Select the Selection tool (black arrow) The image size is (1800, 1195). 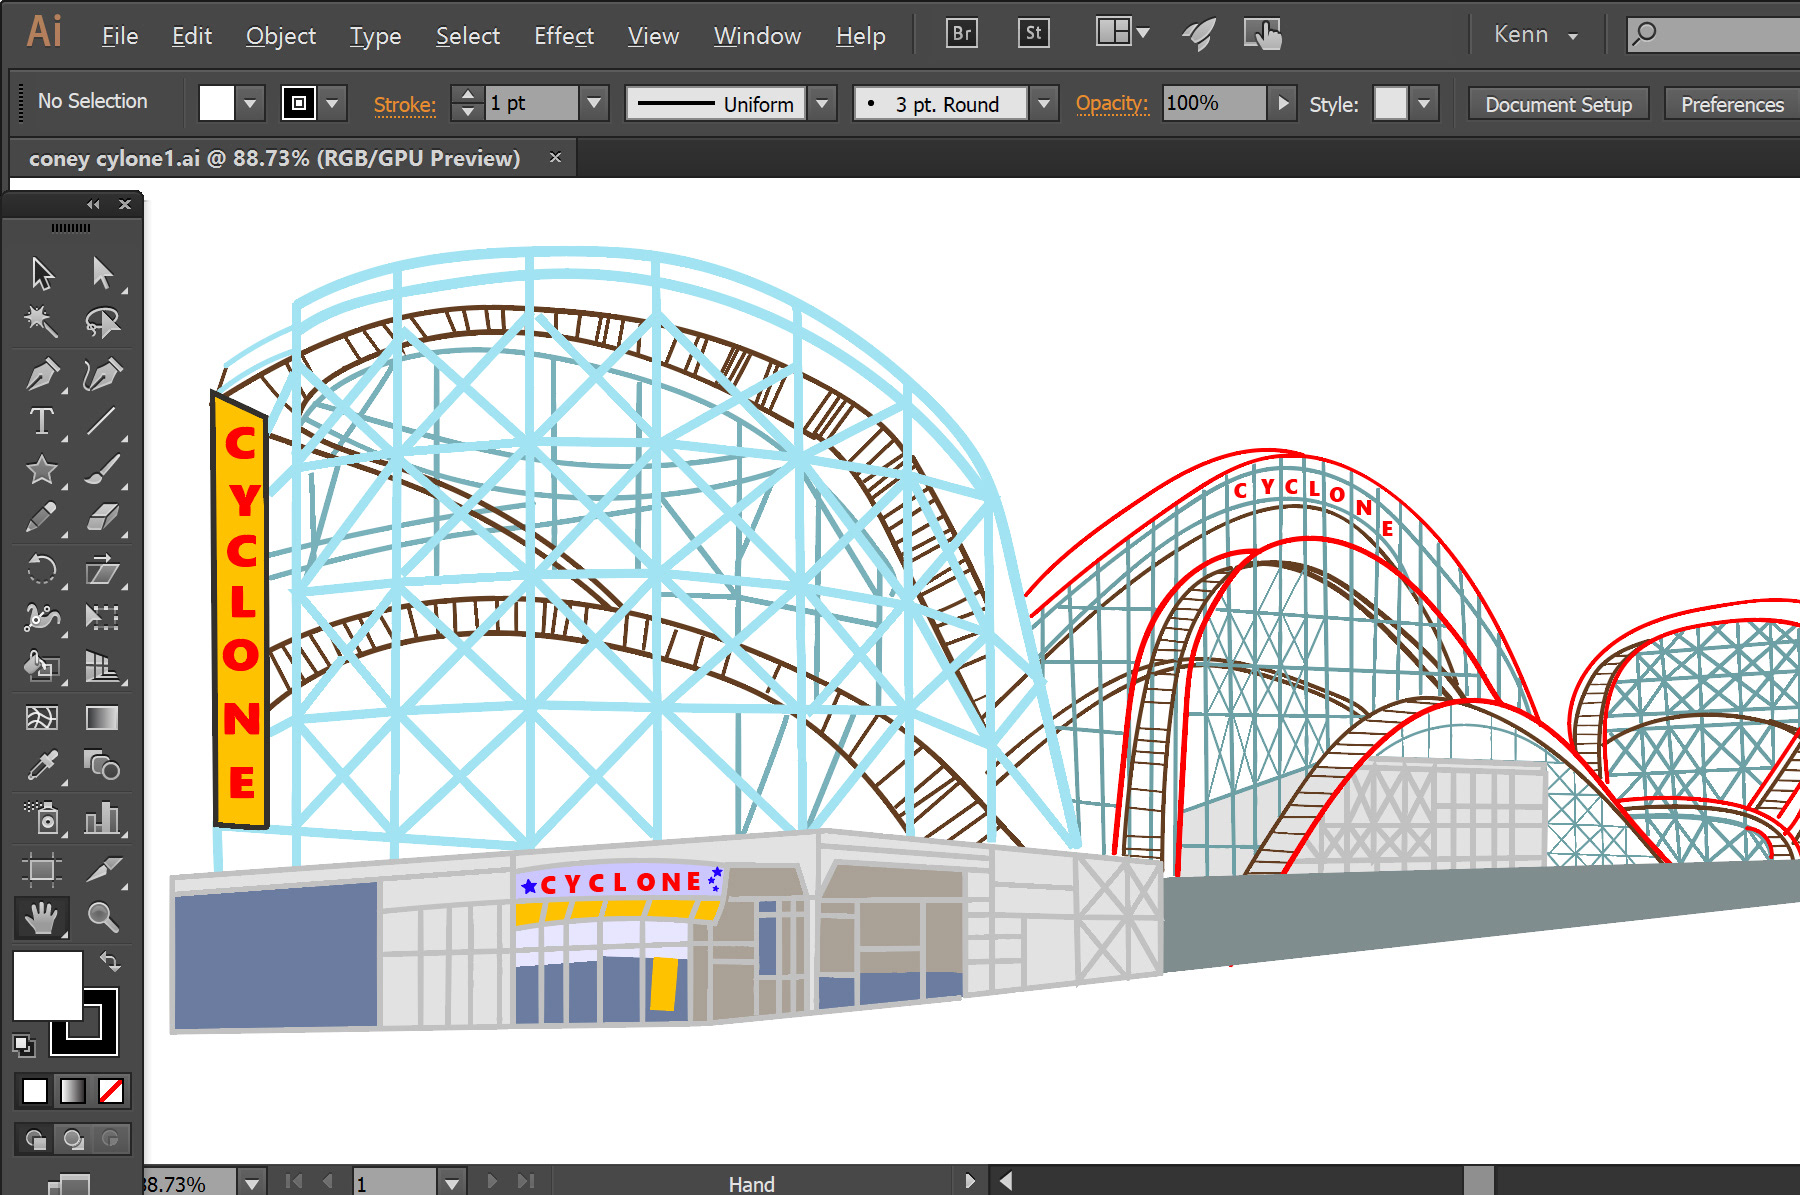tap(42, 273)
